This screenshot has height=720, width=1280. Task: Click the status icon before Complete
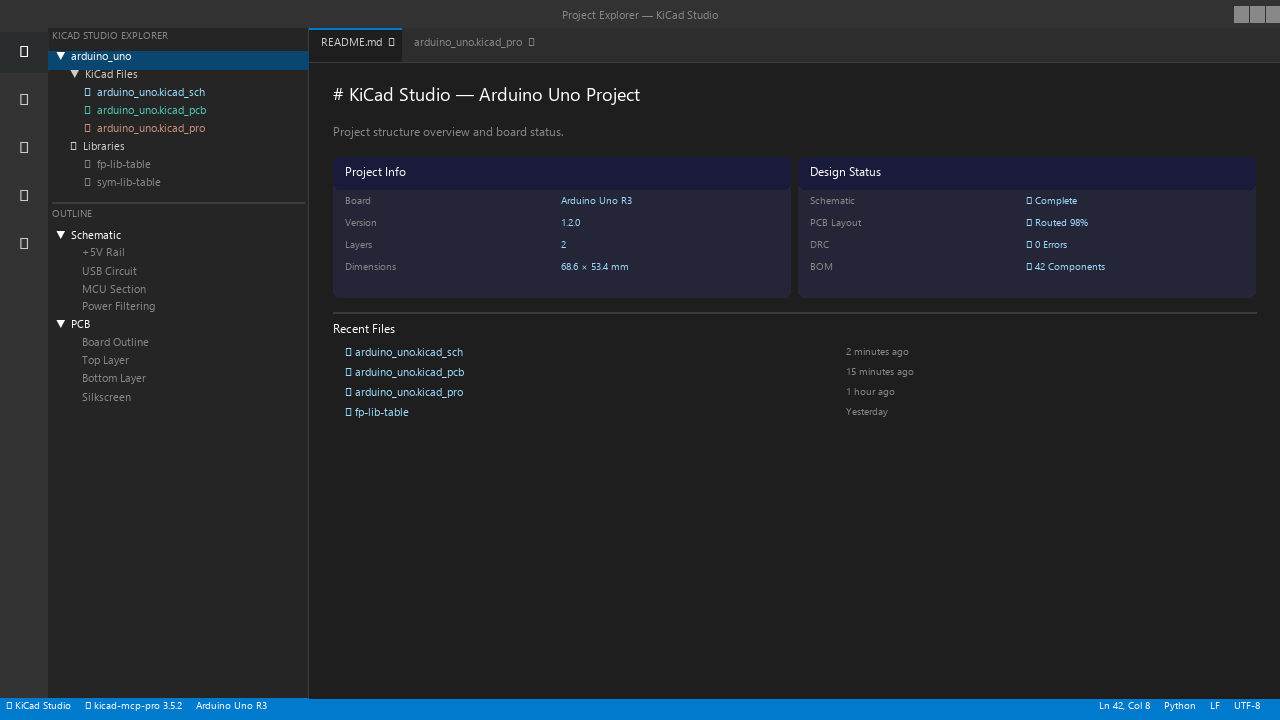1029,201
